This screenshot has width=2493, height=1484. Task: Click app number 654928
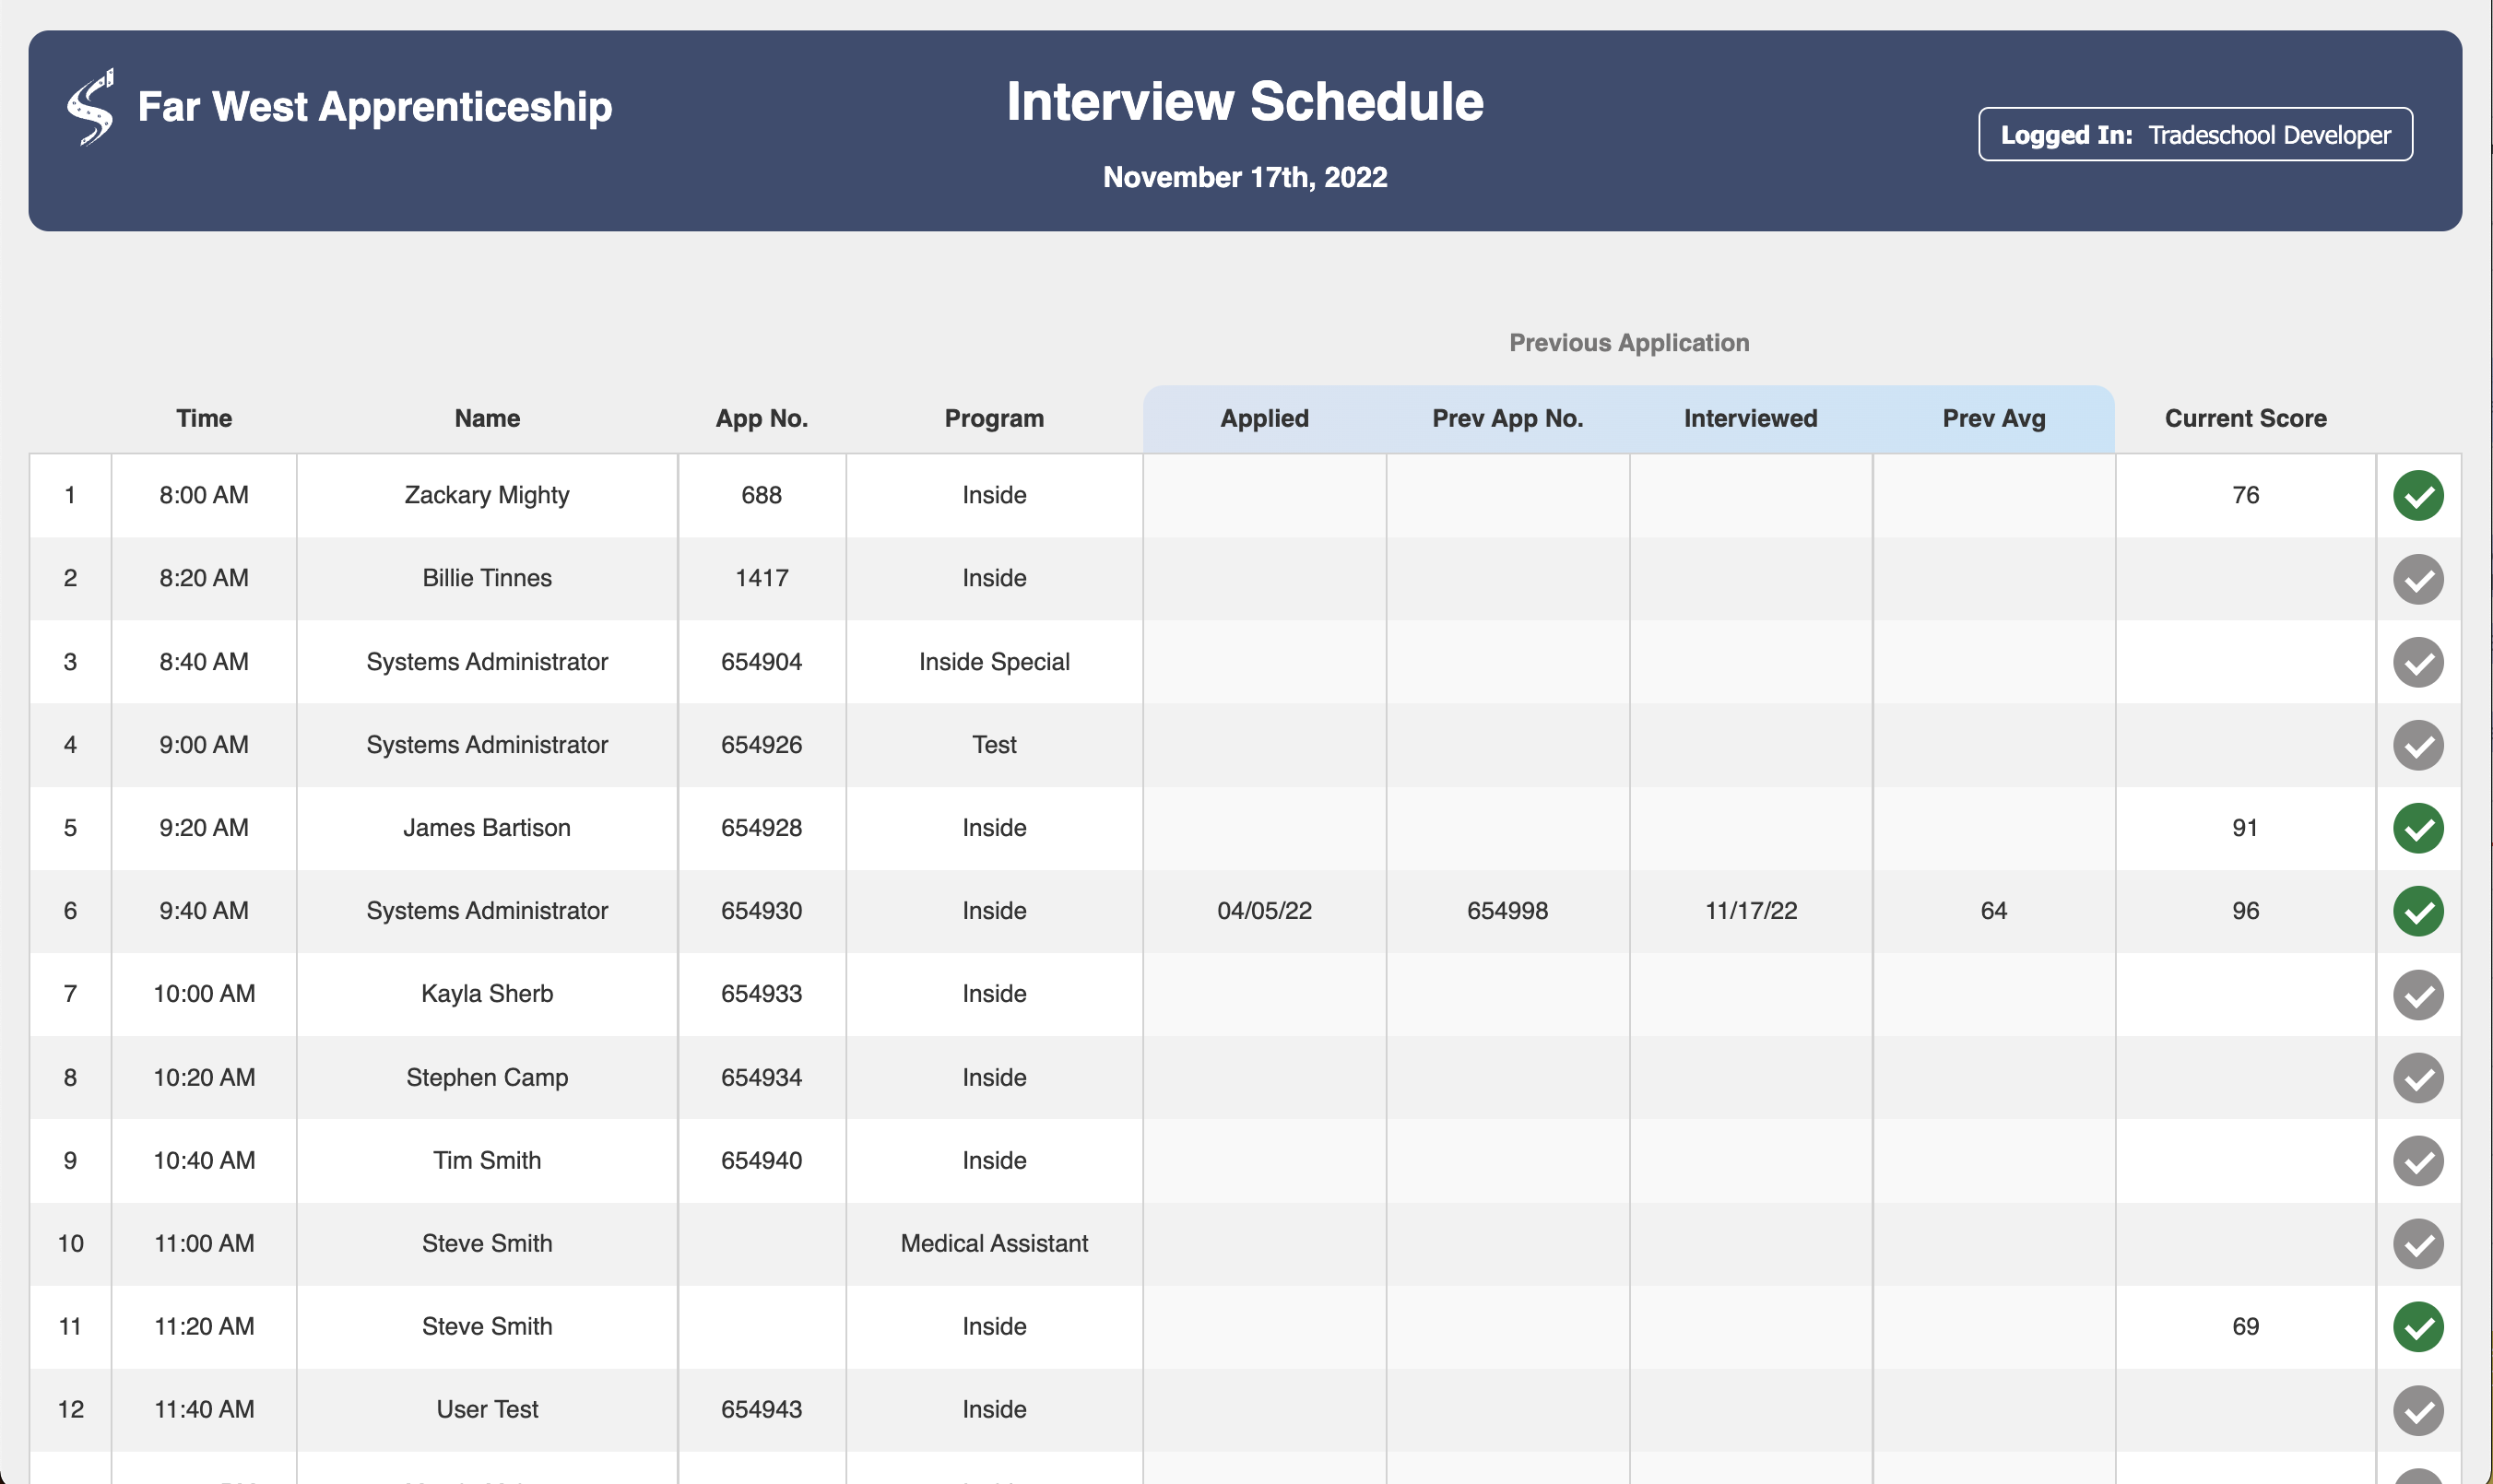point(761,827)
